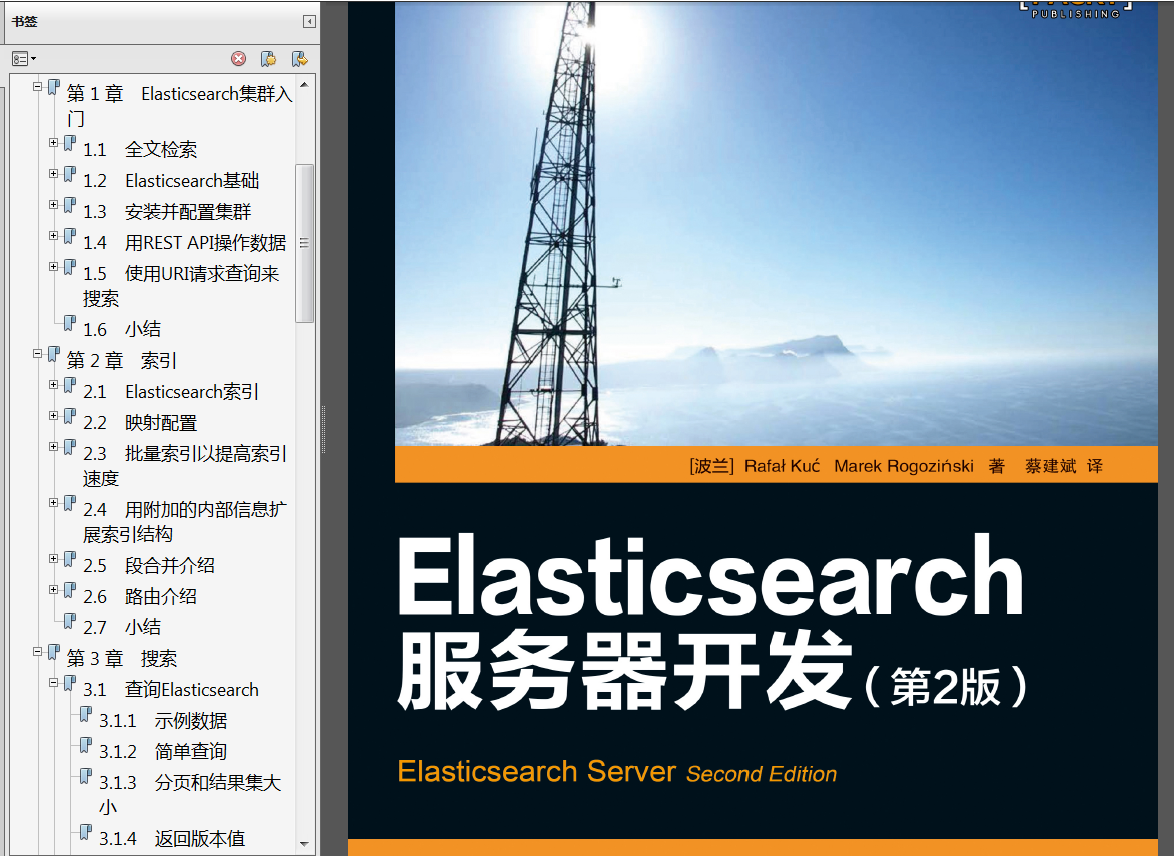This screenshot has width=1174, height=856.
Task: Expand the 2.2 映射配置 node
Action: 54,416
